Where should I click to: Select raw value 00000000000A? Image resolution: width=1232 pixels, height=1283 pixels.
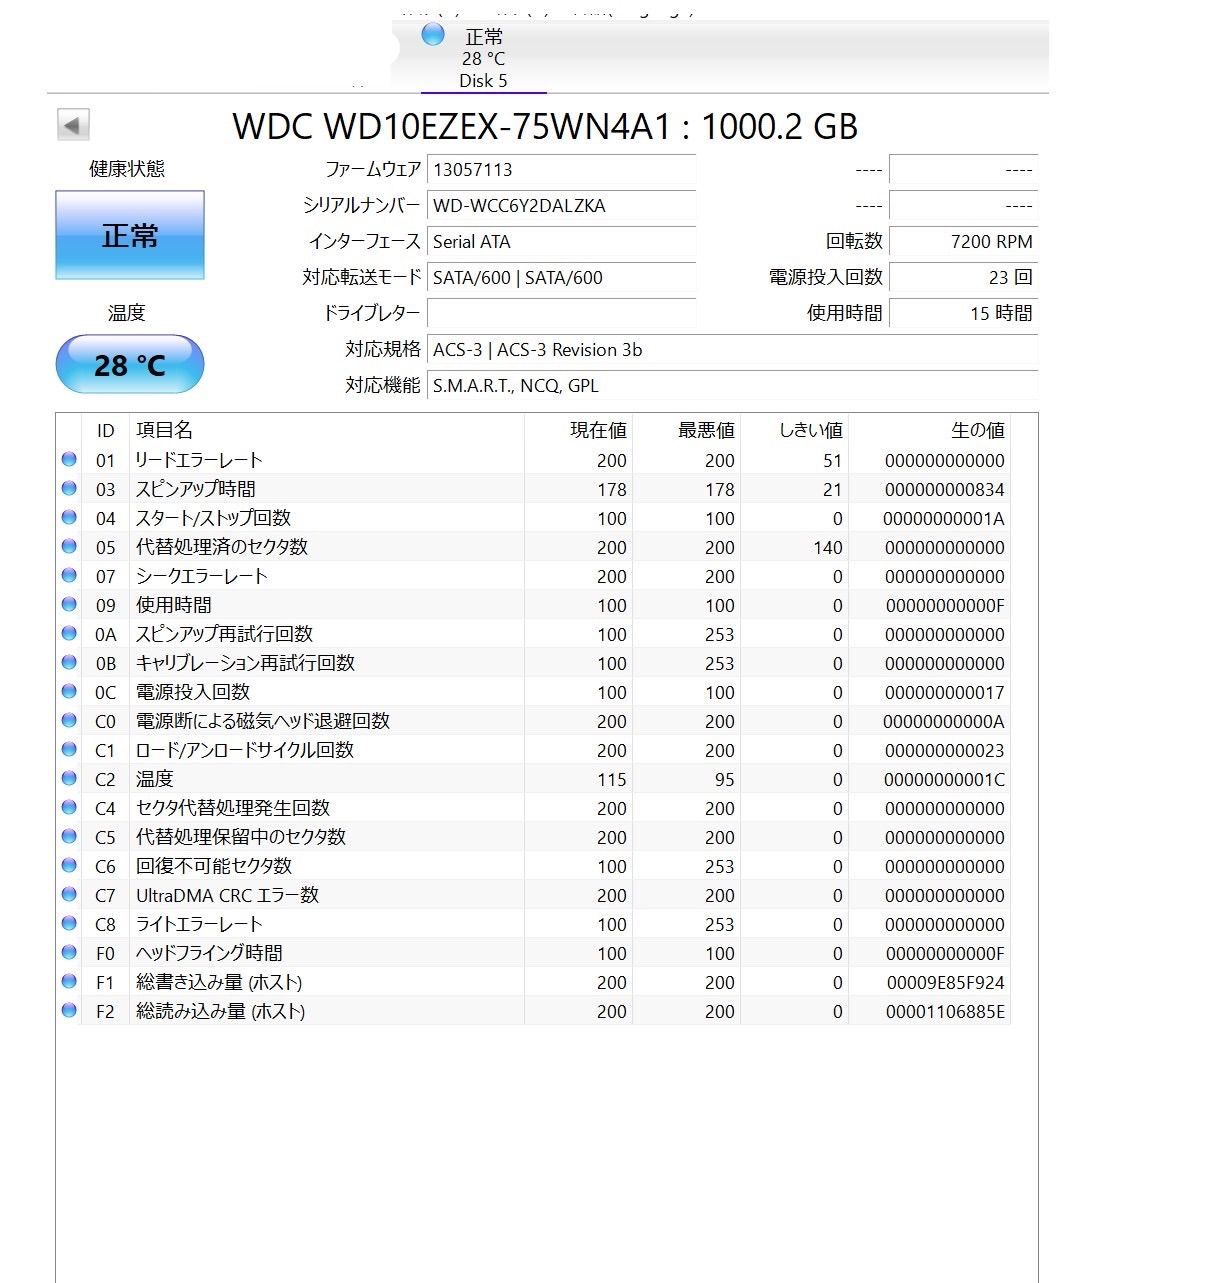click(x=944, y=722)
